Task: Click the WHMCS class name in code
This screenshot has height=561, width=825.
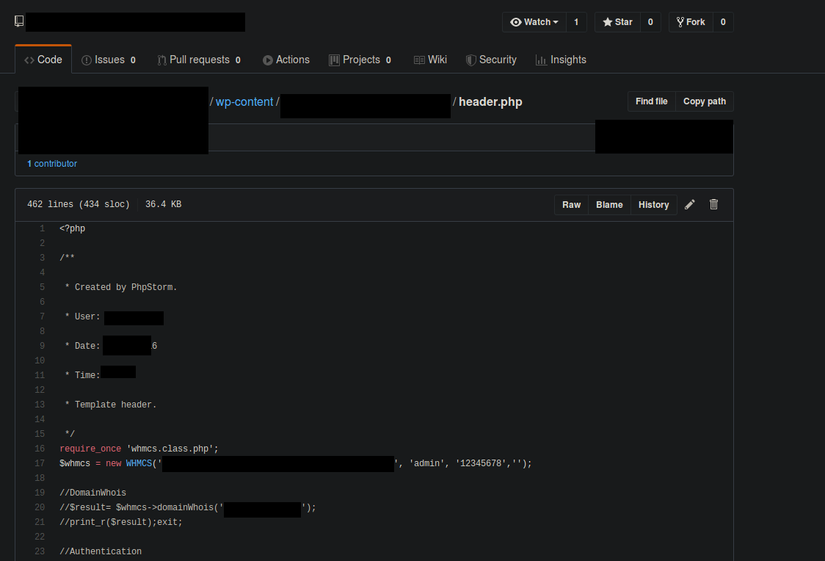Action: click(x=139, y=463)
